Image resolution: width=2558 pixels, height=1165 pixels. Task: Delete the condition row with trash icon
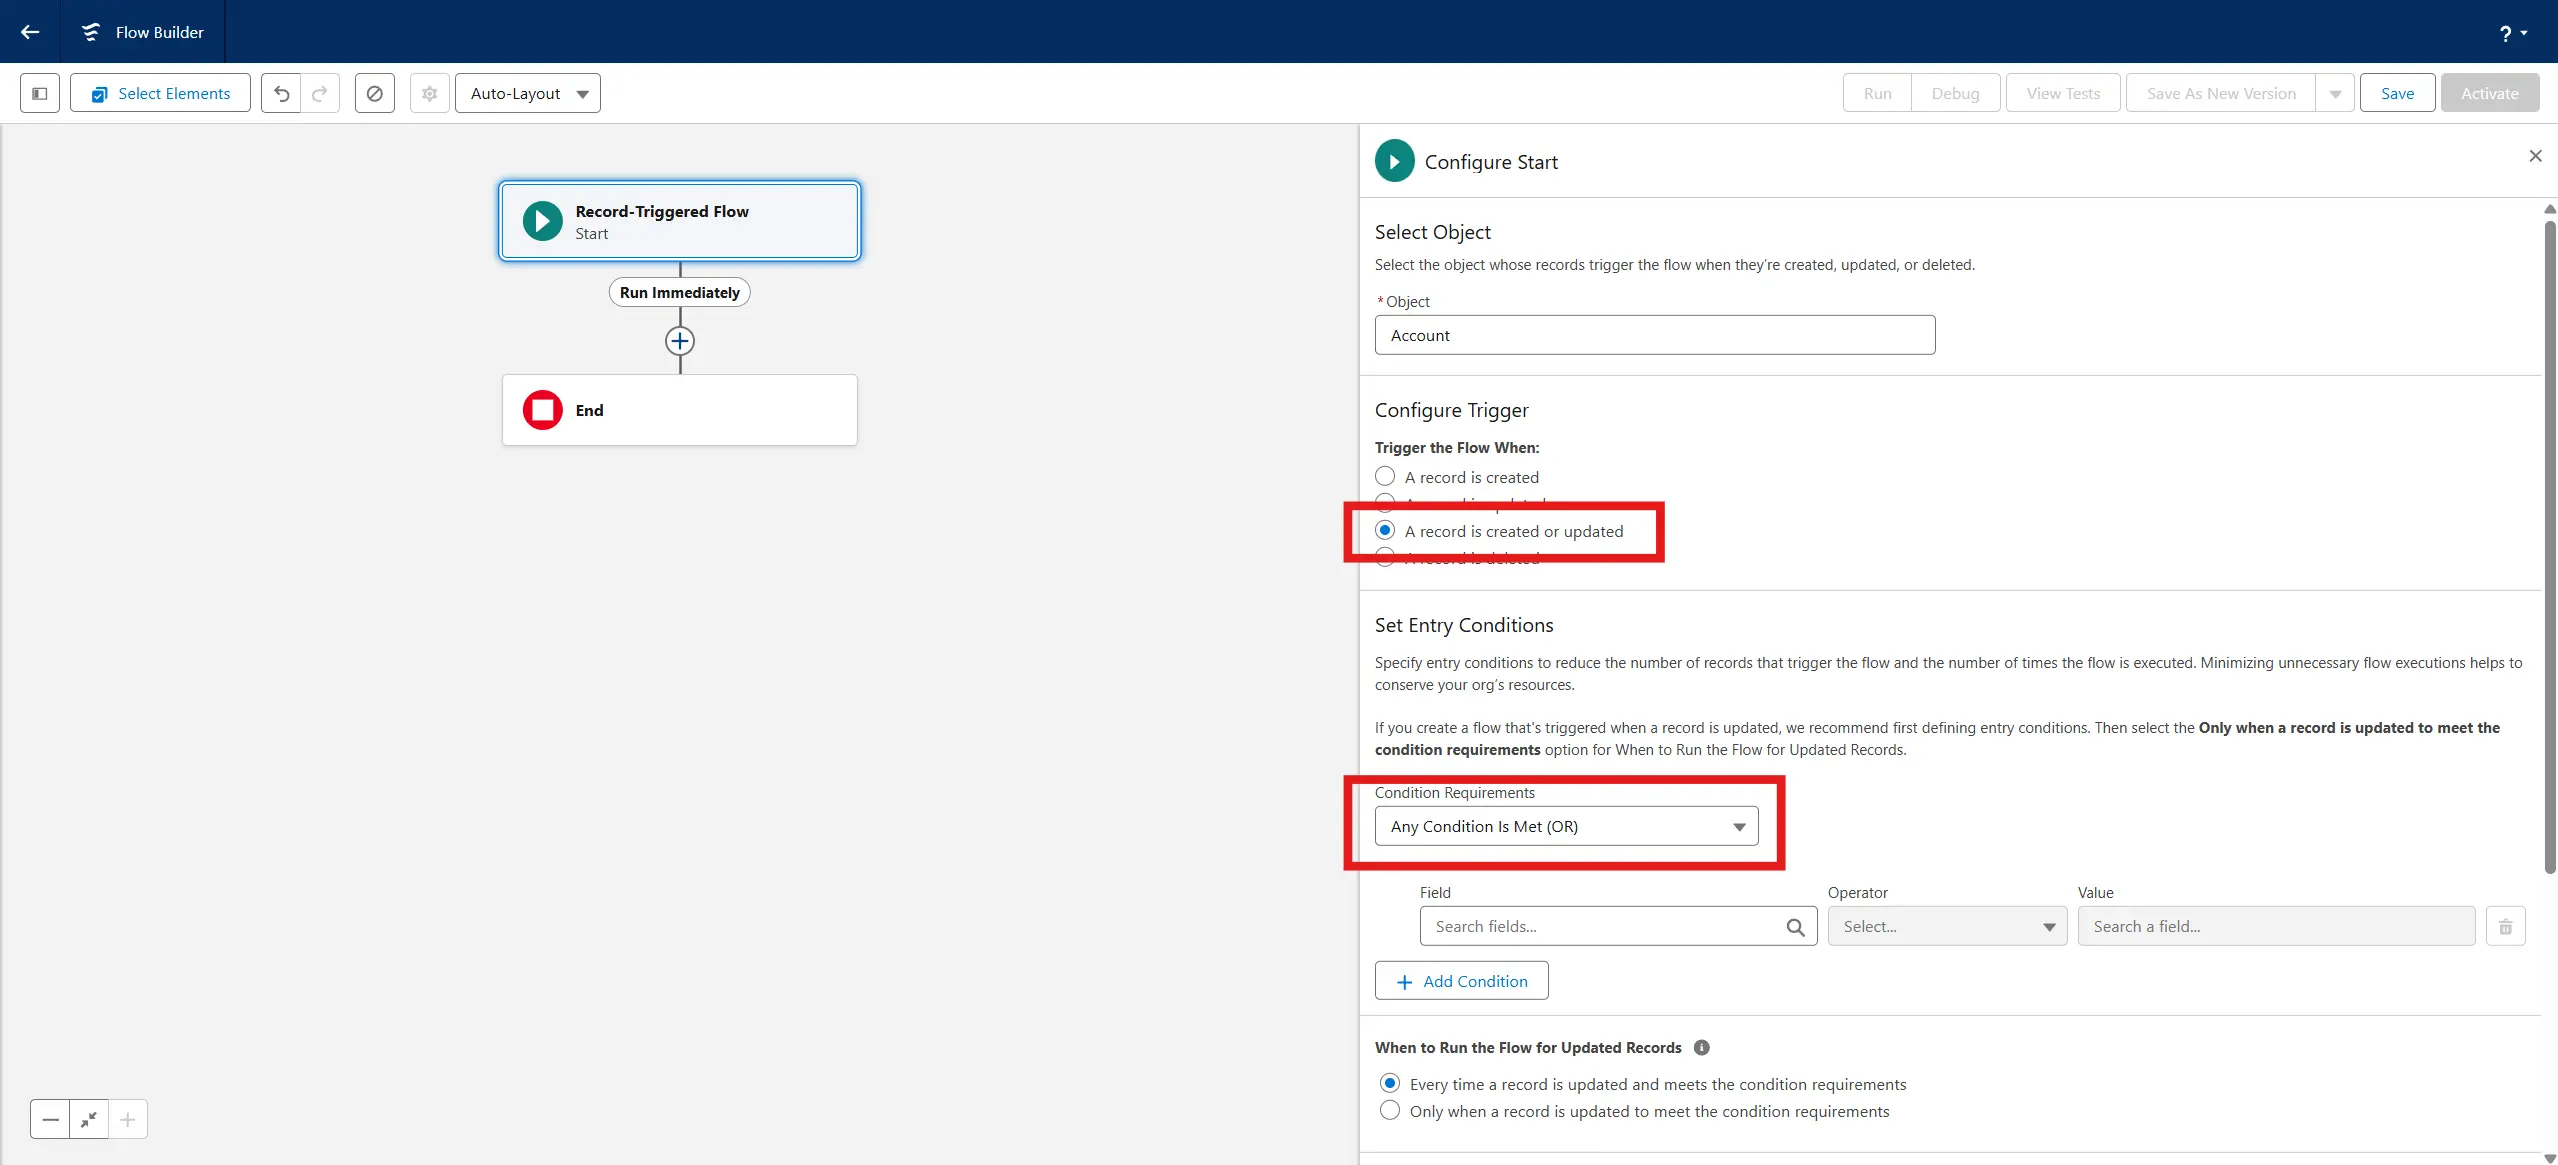pos(2505,926)
